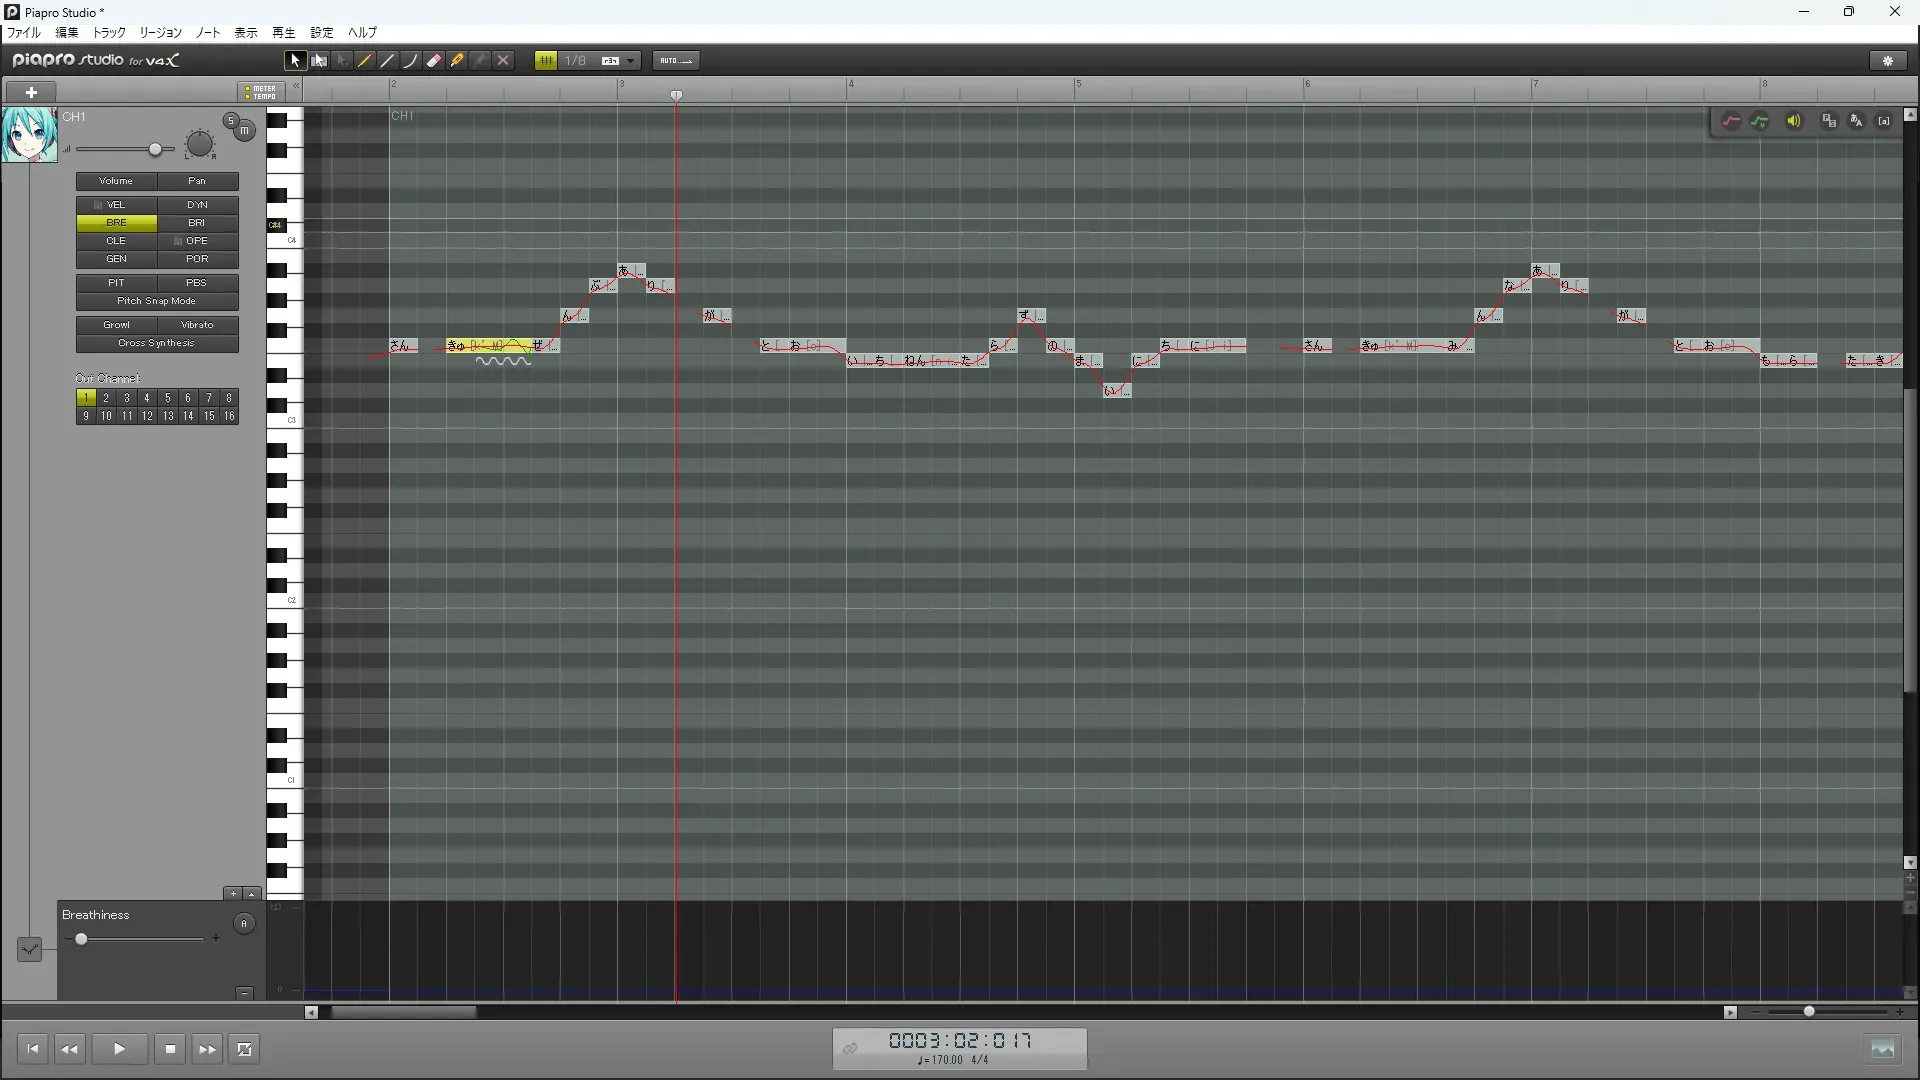
Task: Click the CH1 volume slider handle
Action: click(x=155, y=150)
